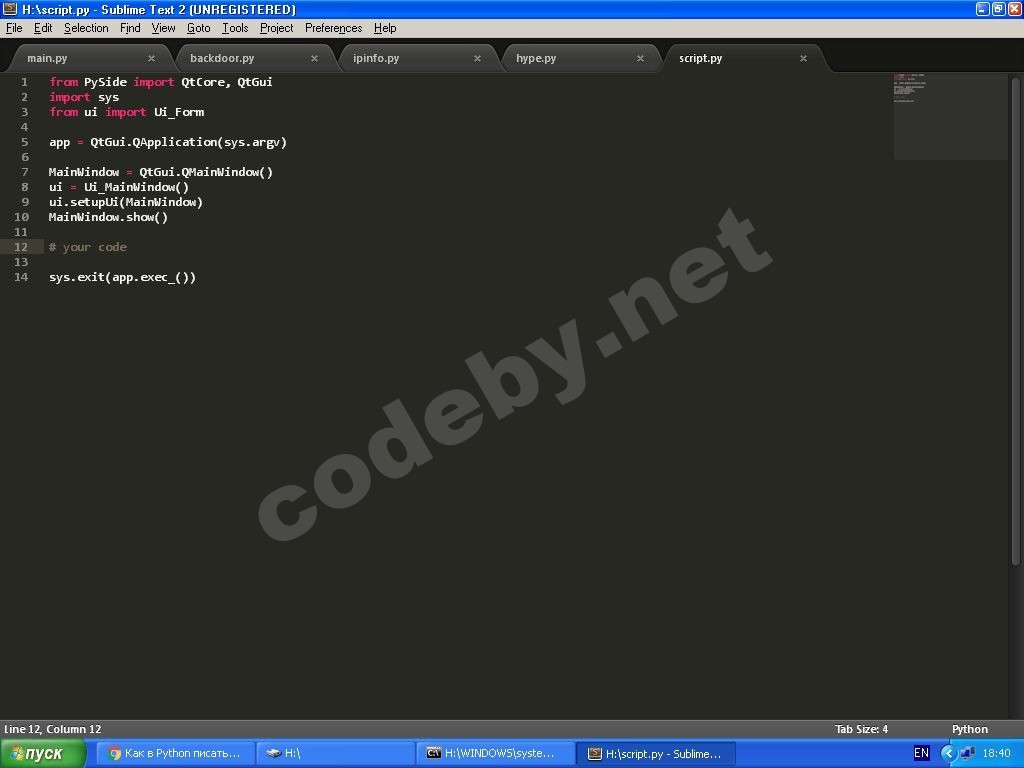Expand hidden system tray icons

(x=948, y=754)
